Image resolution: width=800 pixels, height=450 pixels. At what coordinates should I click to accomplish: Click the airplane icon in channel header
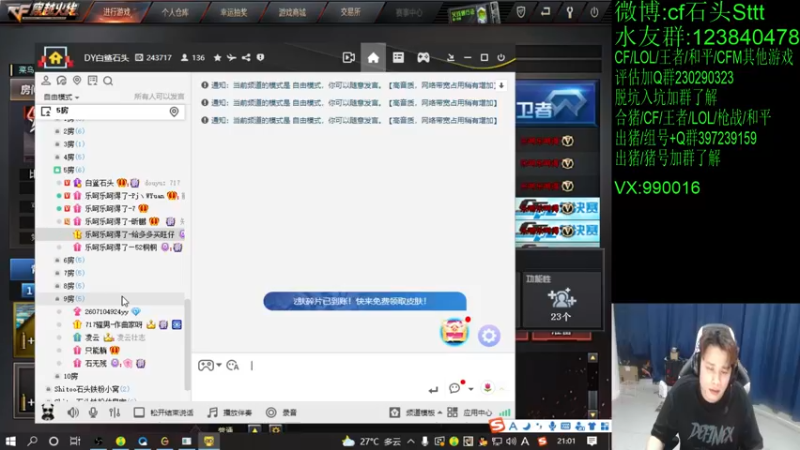tap(232, 58)
